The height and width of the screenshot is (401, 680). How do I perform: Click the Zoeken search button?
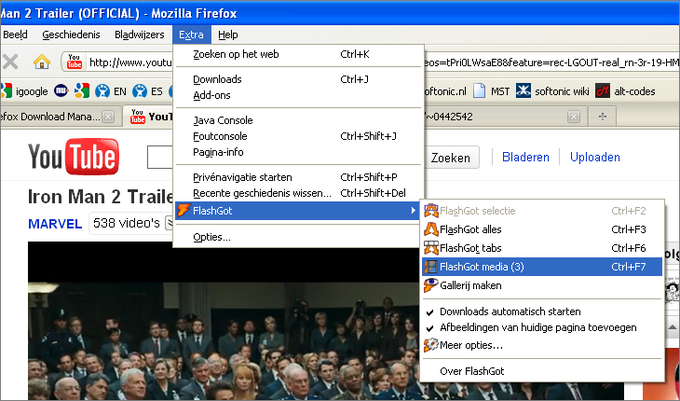pos(451,157)
